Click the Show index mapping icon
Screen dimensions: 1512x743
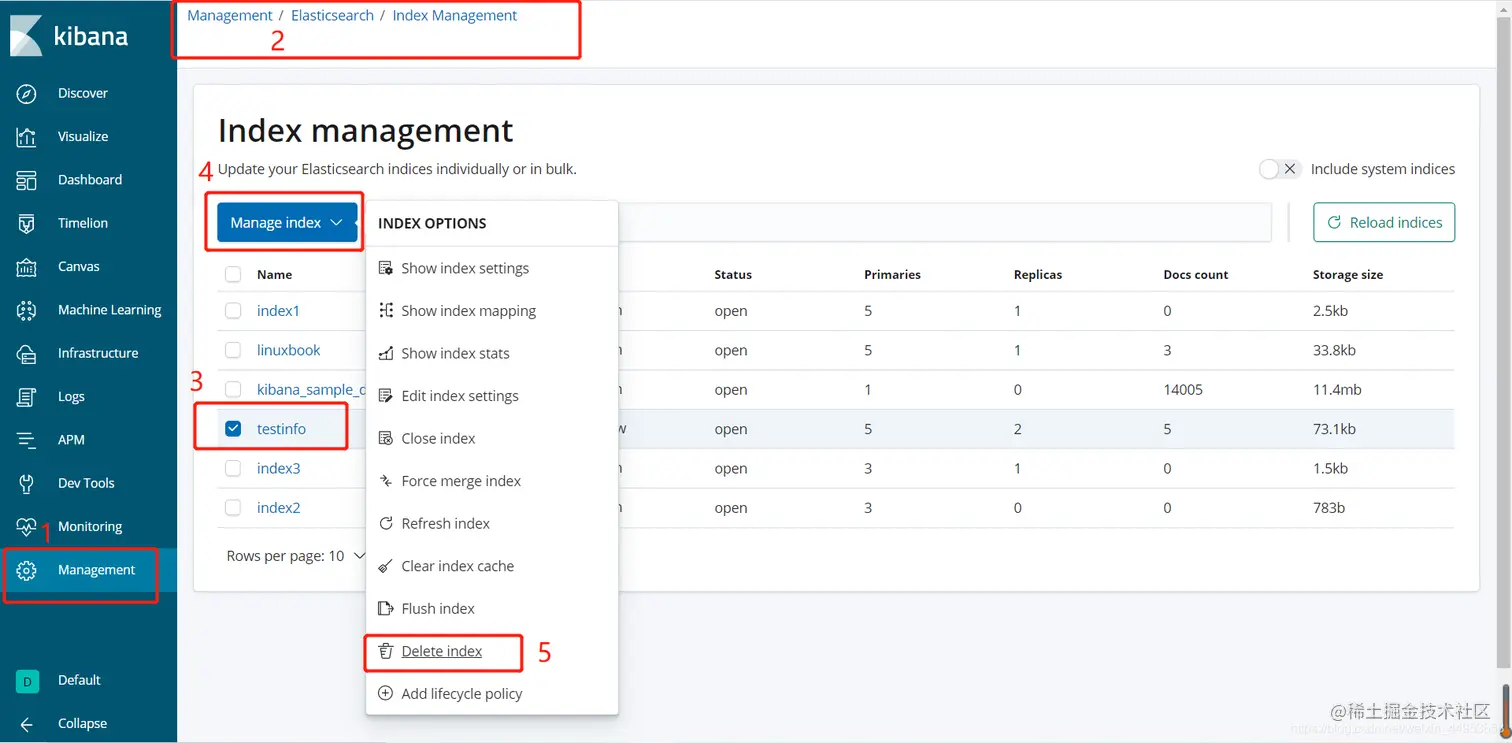tap(385, 311)
